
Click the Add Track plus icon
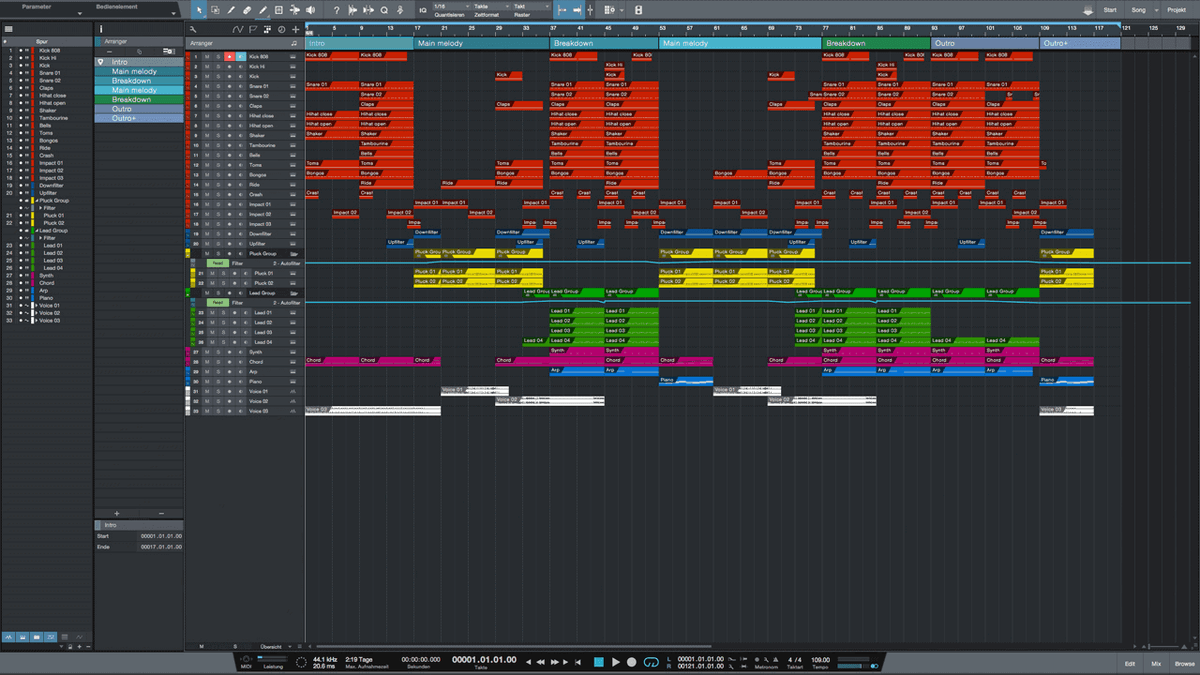tap(296, 30)
